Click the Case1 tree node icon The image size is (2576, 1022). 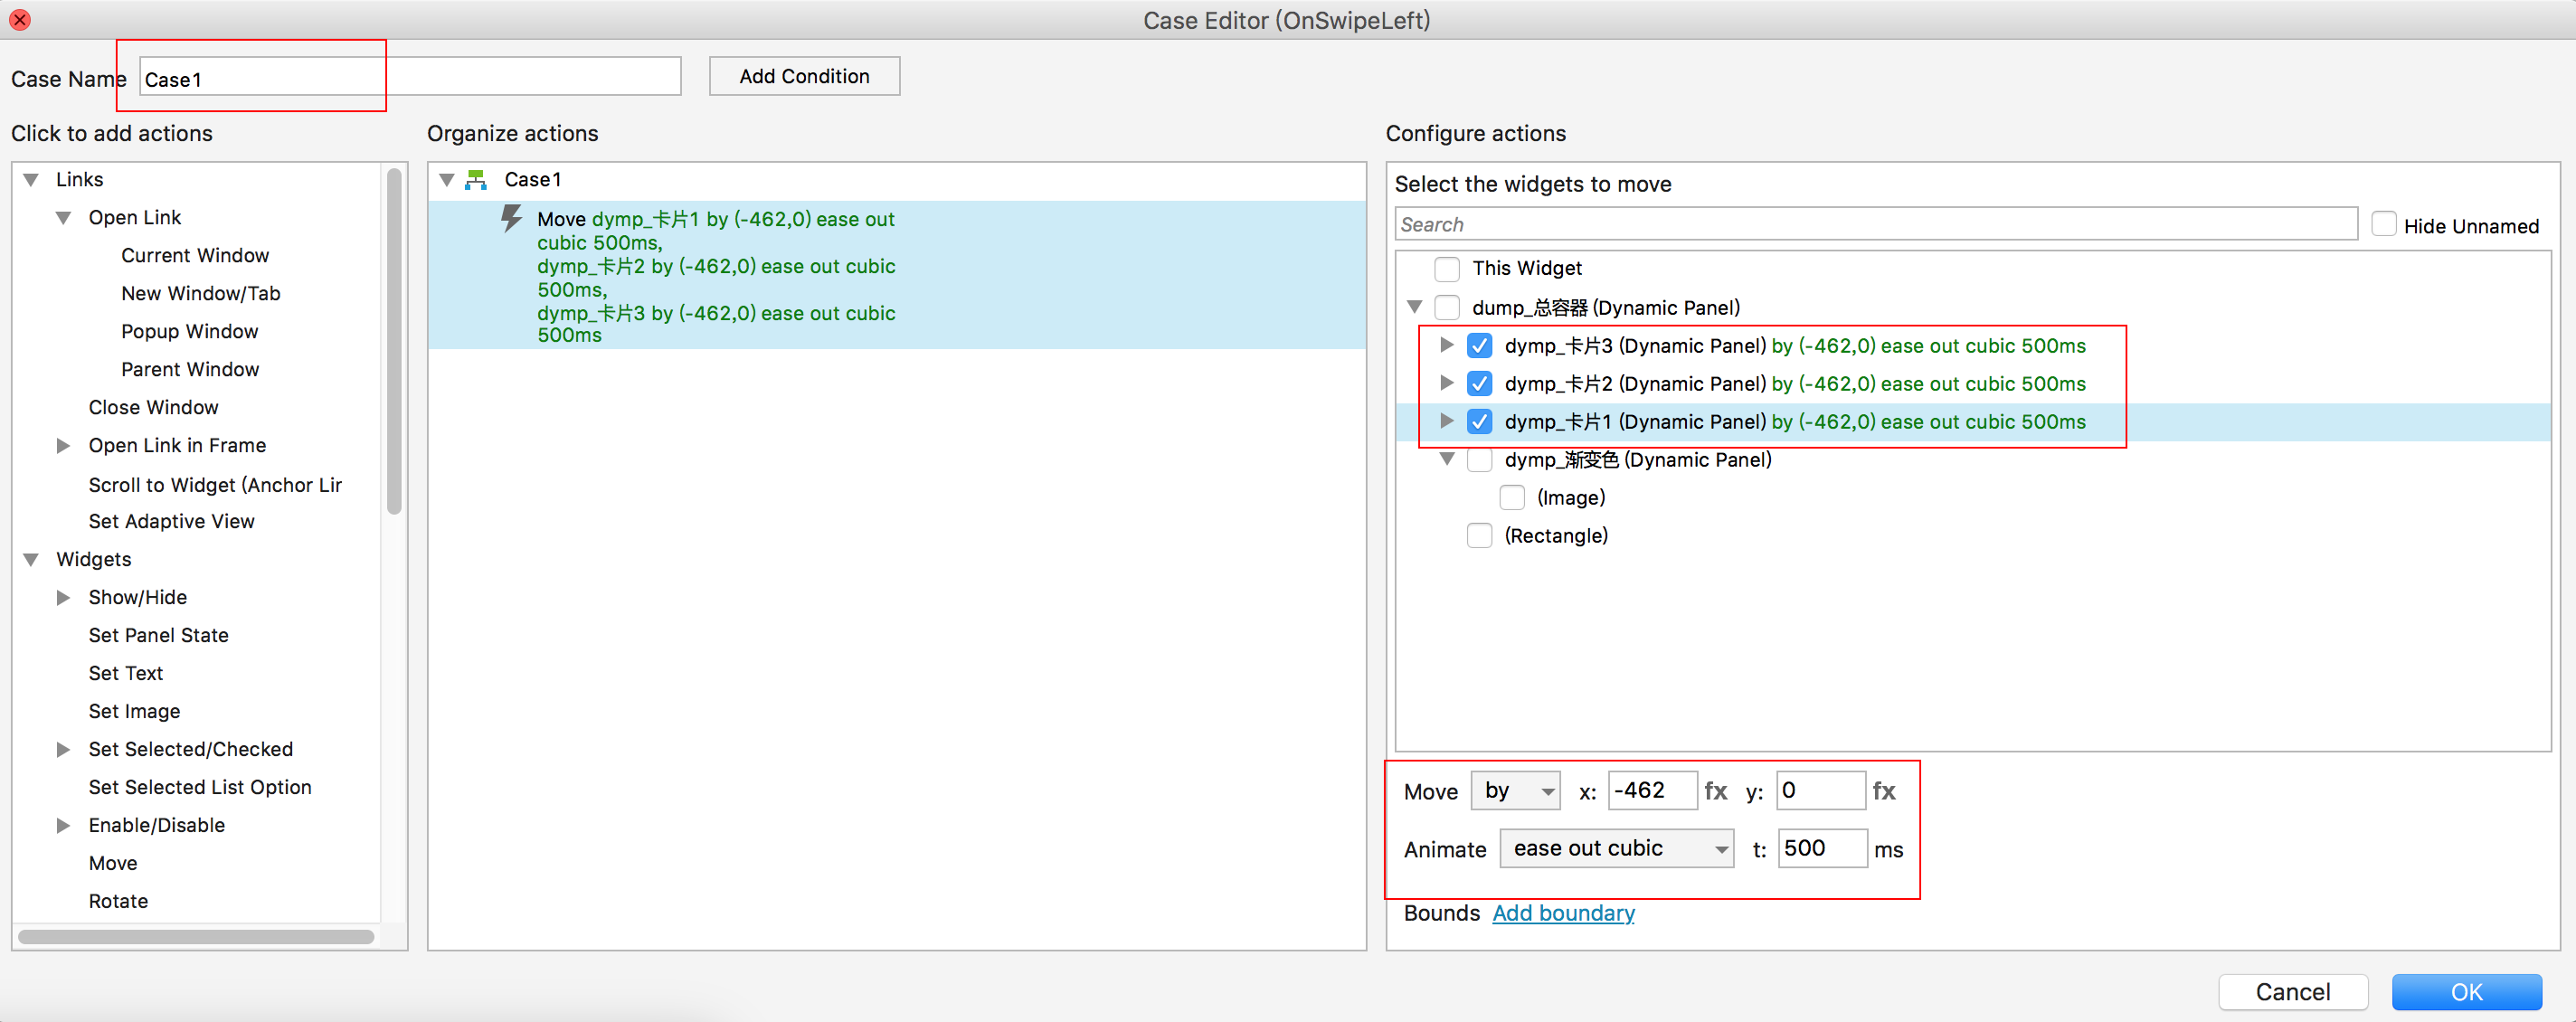(x=476, y=180)
